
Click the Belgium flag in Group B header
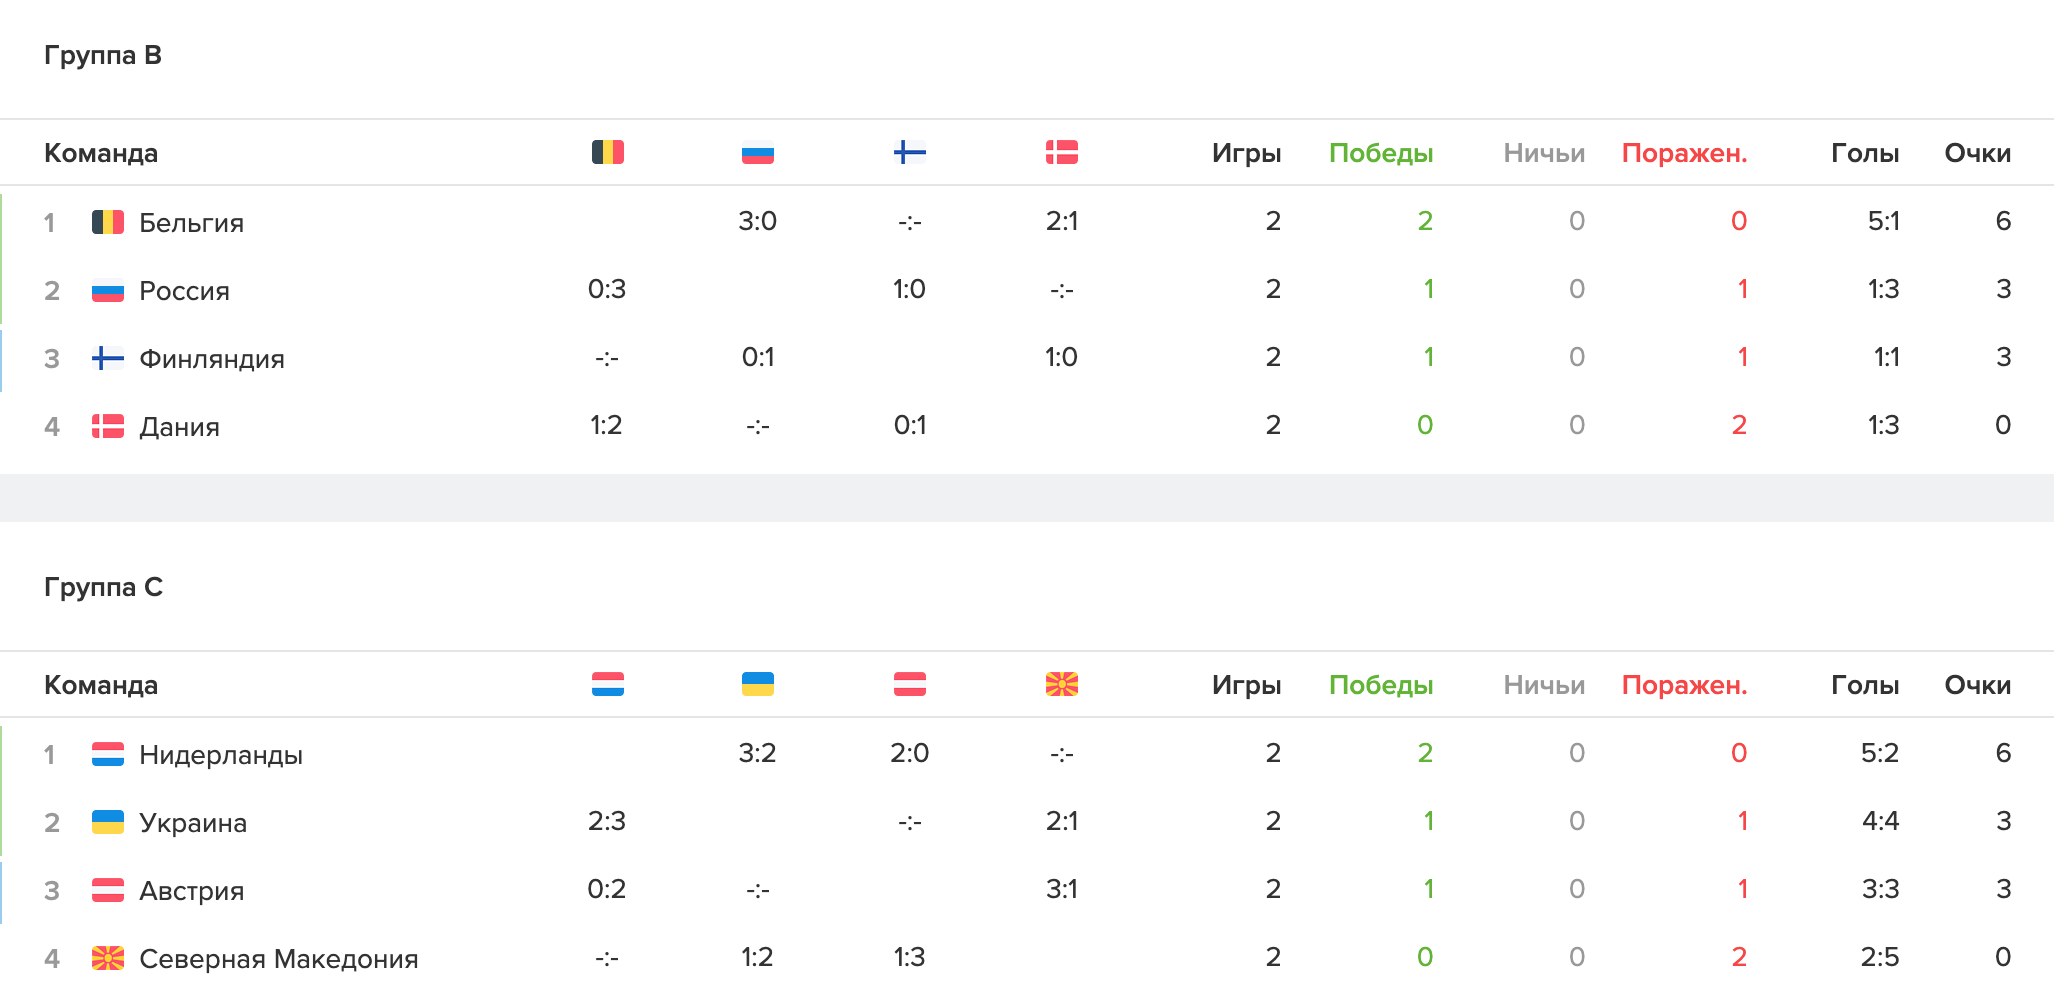[x=607, y=152]
